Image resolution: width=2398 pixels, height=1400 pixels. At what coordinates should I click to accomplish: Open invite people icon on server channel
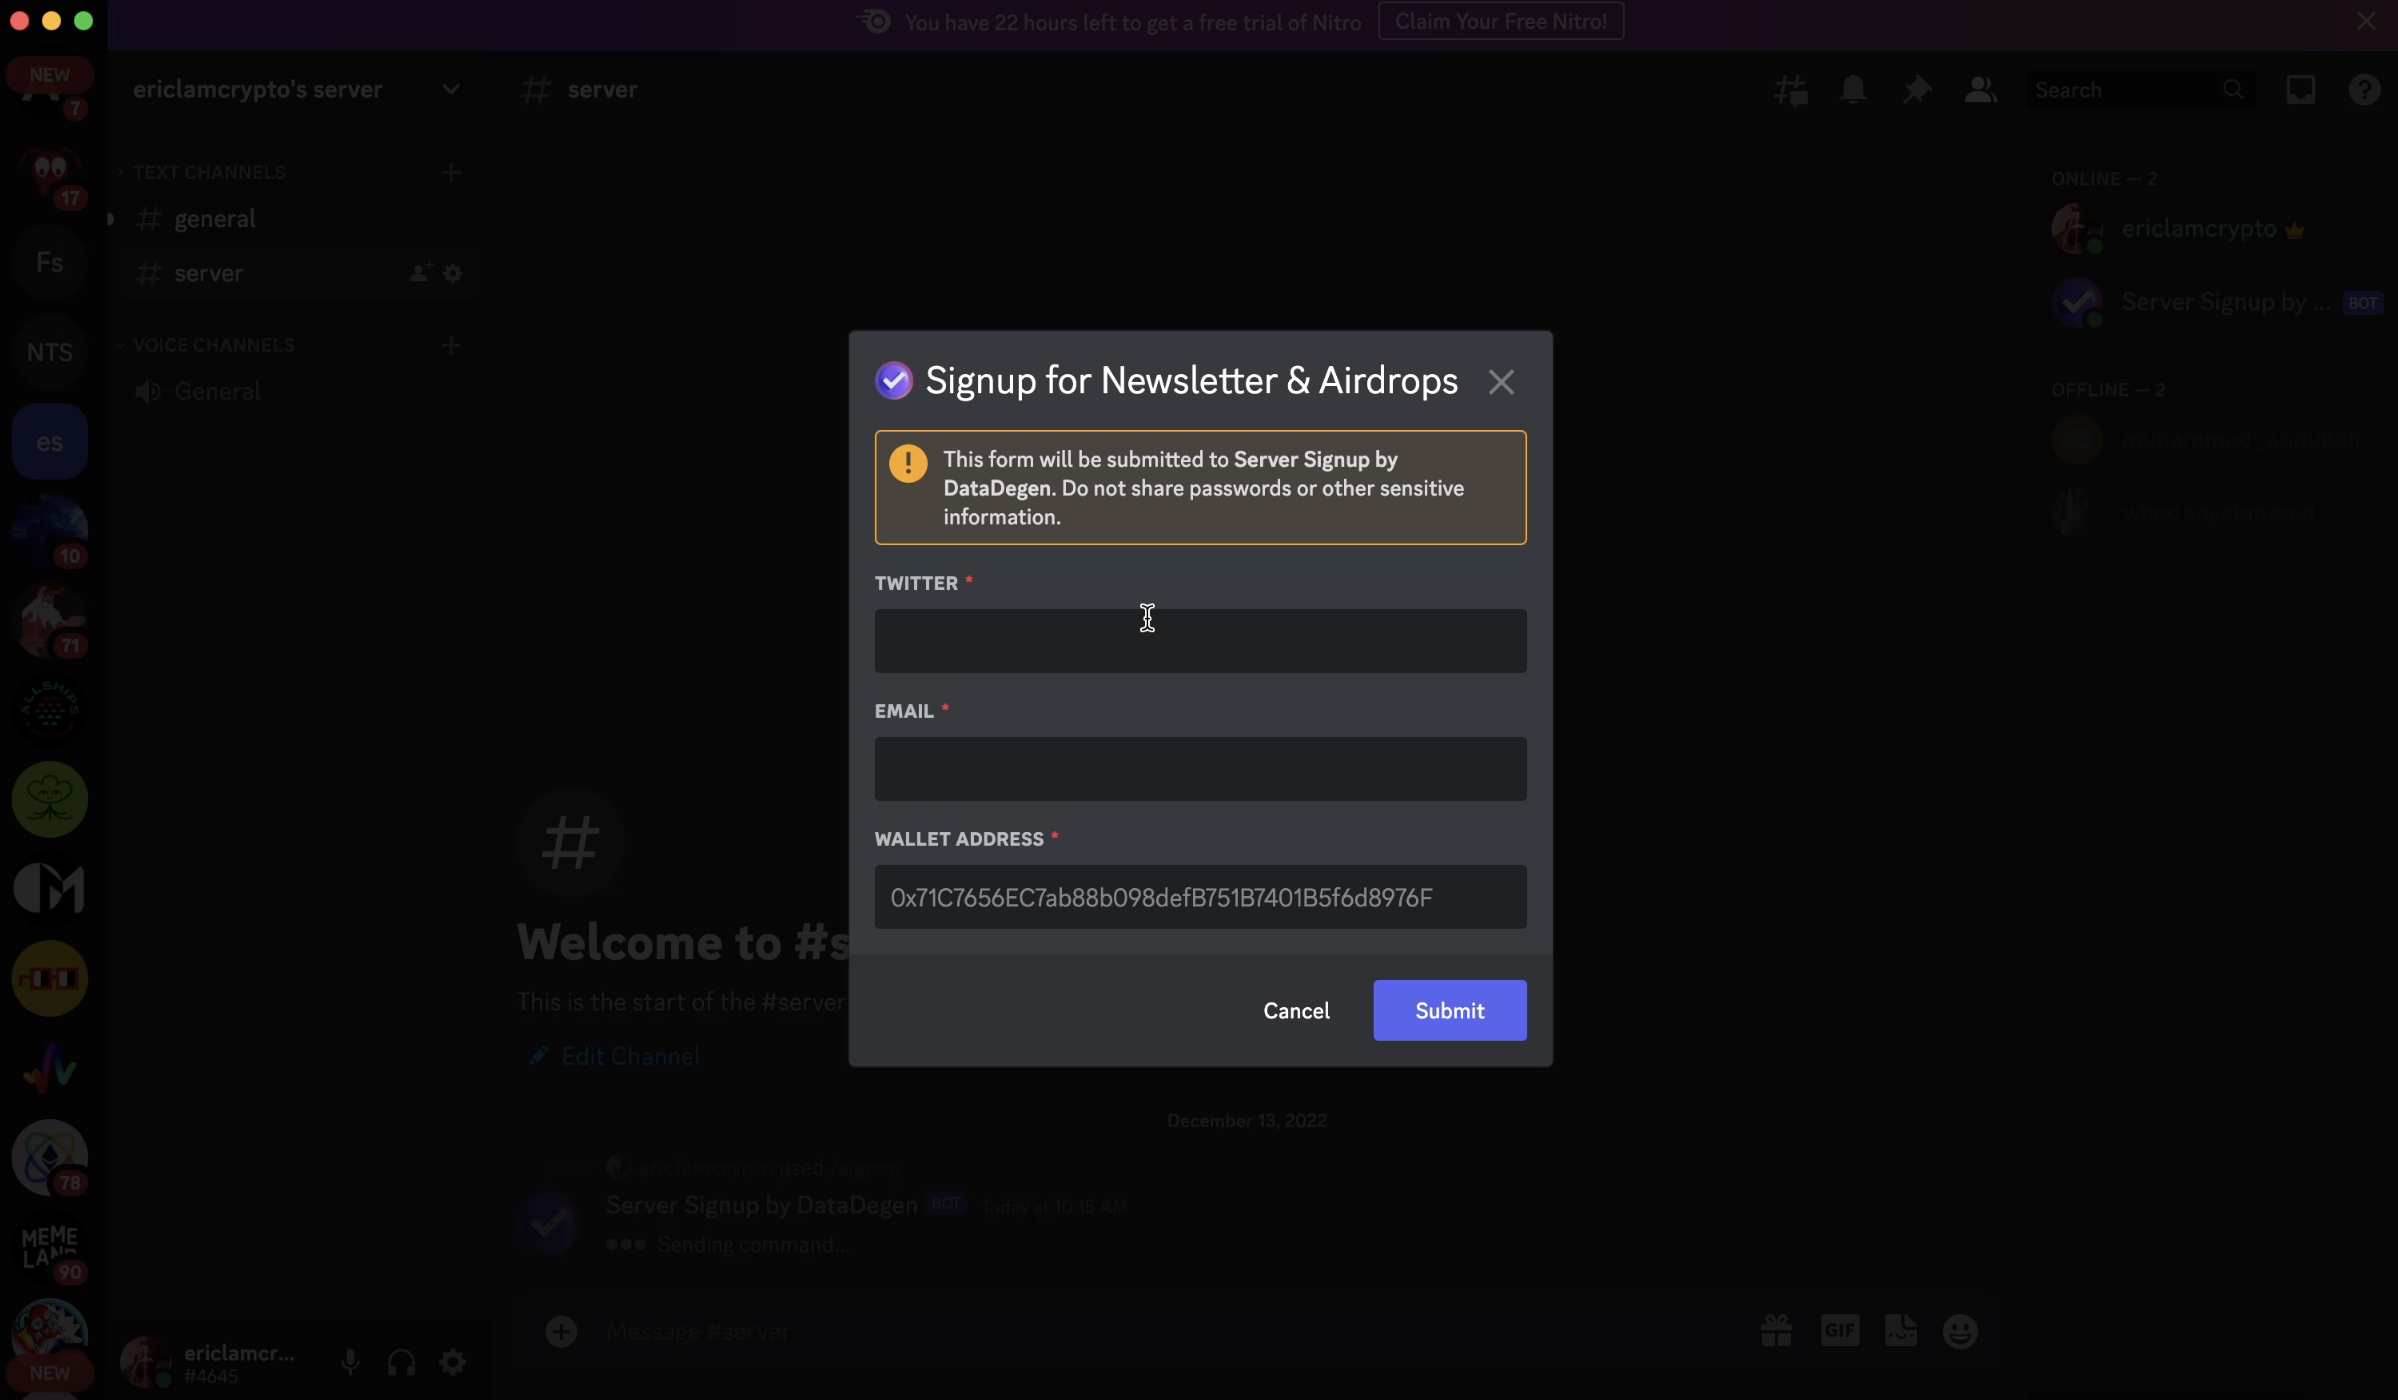420,273
